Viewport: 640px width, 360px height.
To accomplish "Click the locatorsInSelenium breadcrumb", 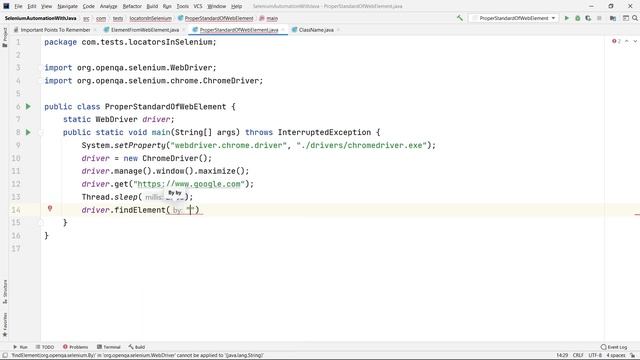I will [x=151, y=18].
